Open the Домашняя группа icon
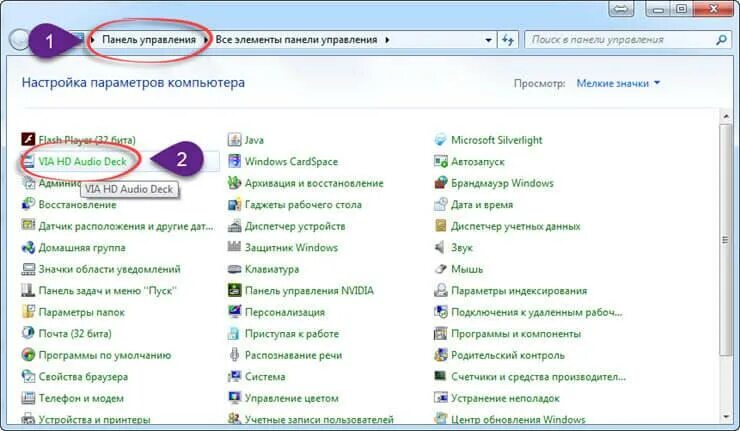Viewport: 740px width, 431px height. coord(28,247)
